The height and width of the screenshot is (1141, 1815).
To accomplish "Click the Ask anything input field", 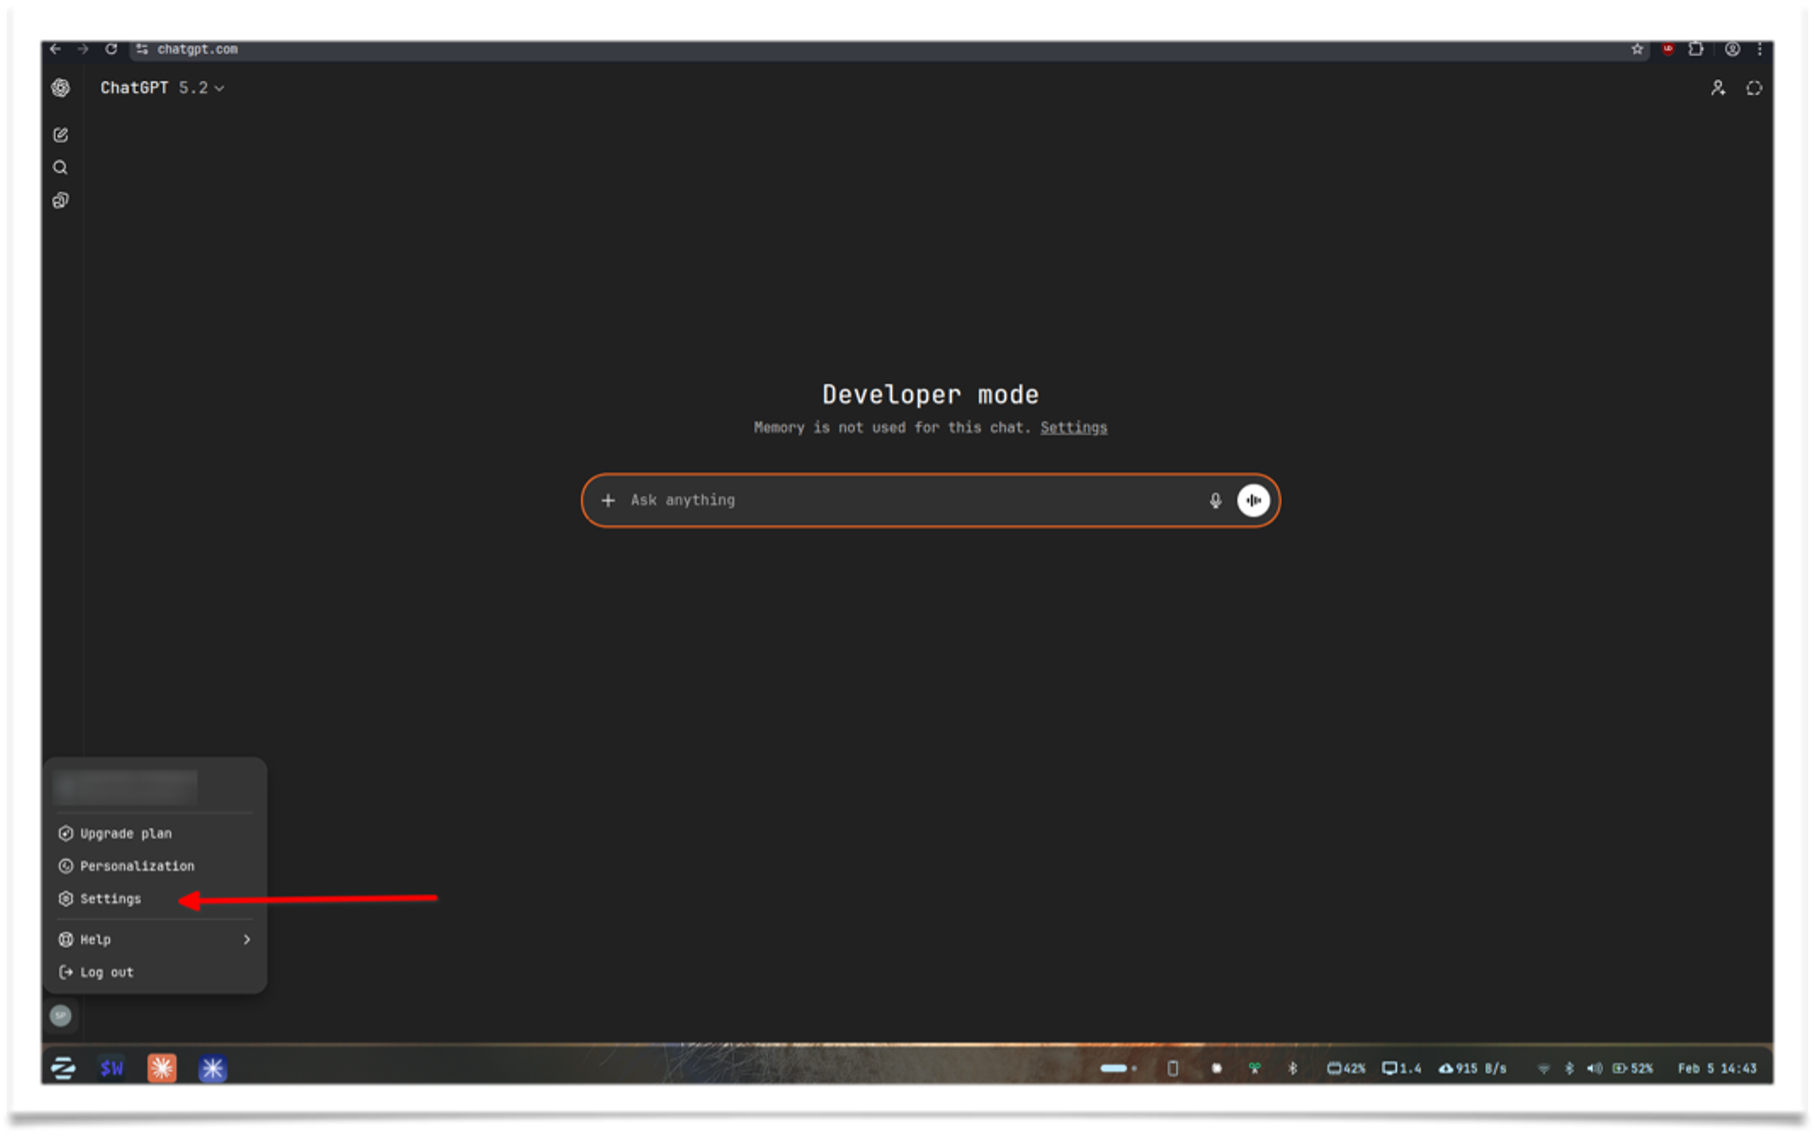I will [900, 500].
